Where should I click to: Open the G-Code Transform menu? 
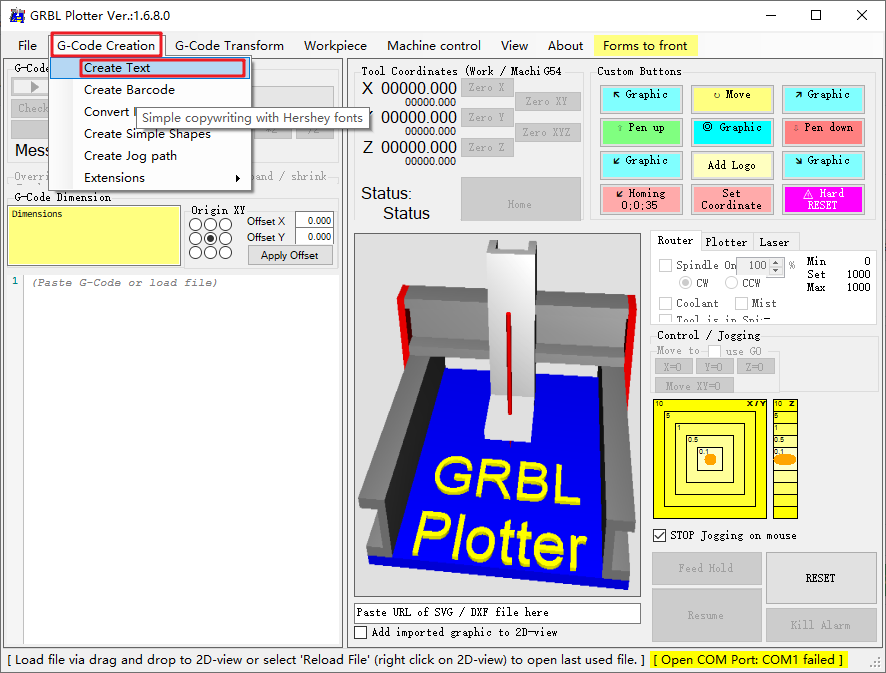point(229,45)
